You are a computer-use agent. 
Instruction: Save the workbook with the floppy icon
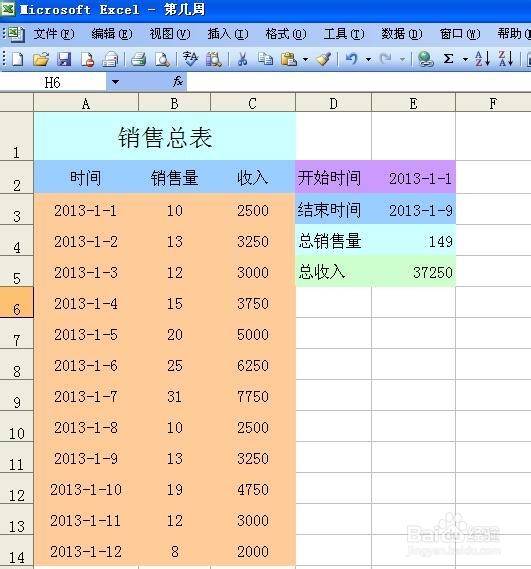64,59
